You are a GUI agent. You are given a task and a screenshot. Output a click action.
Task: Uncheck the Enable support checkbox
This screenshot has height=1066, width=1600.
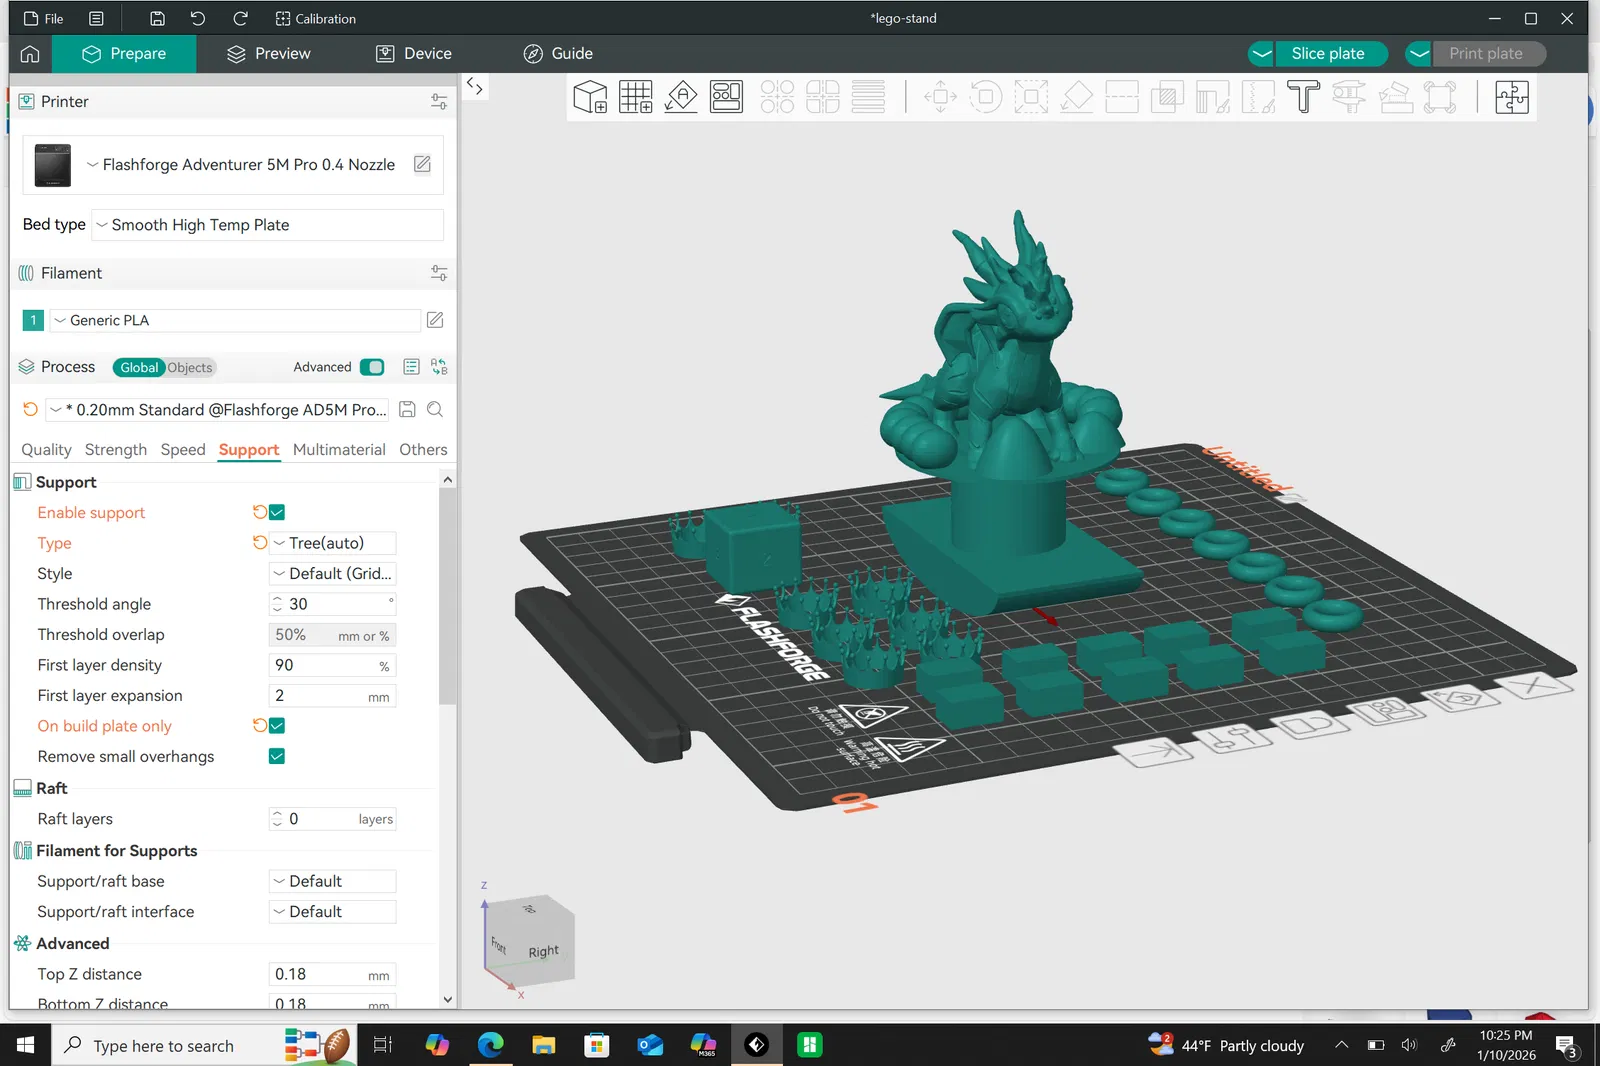click(x=277, y=512)
